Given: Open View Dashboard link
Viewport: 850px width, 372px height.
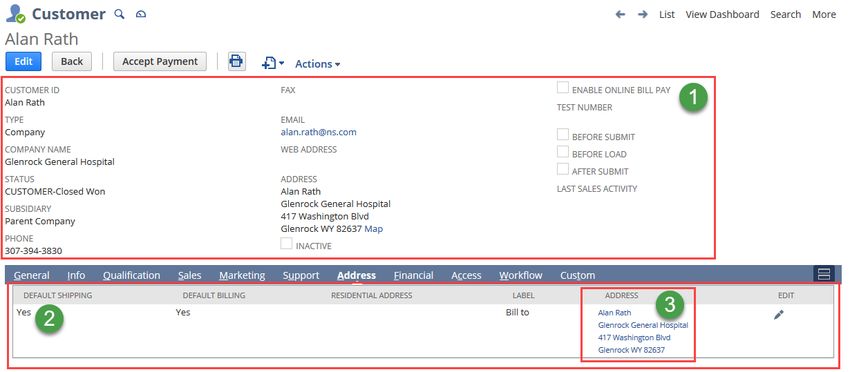Looking at the screenshot, I should click(722, 15).
